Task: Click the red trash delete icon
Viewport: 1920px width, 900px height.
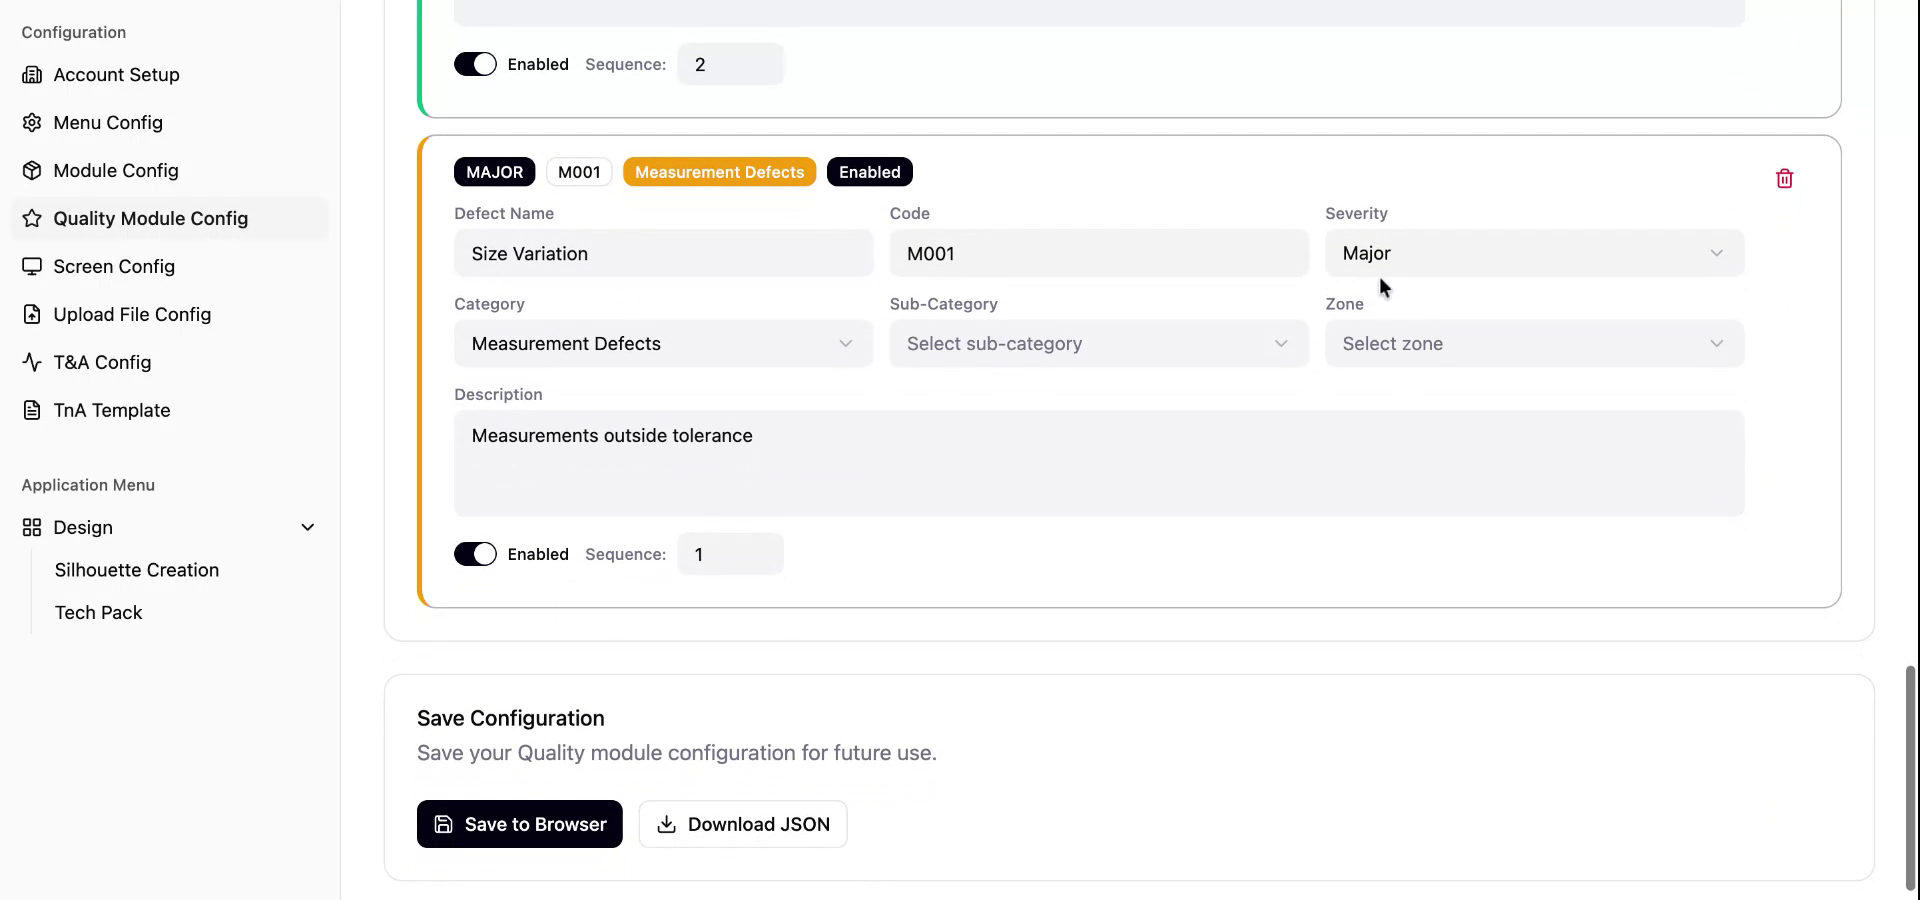Action: [x=1784, y=179]
